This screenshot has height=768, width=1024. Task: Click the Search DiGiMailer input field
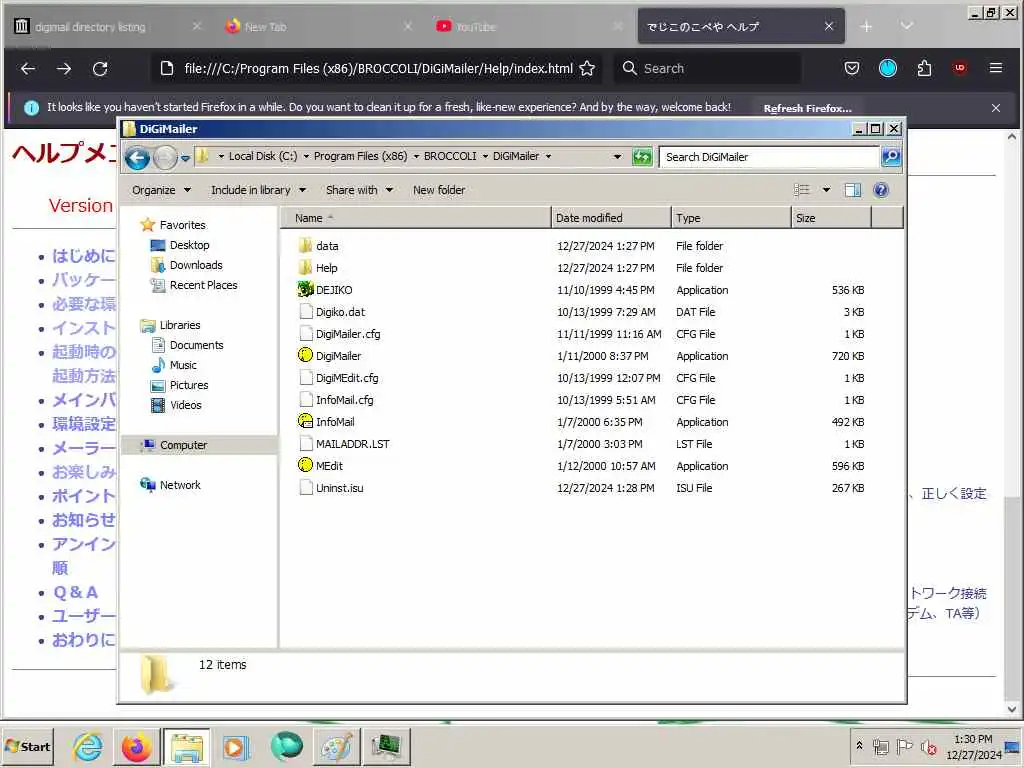click(x=769, y=157)
